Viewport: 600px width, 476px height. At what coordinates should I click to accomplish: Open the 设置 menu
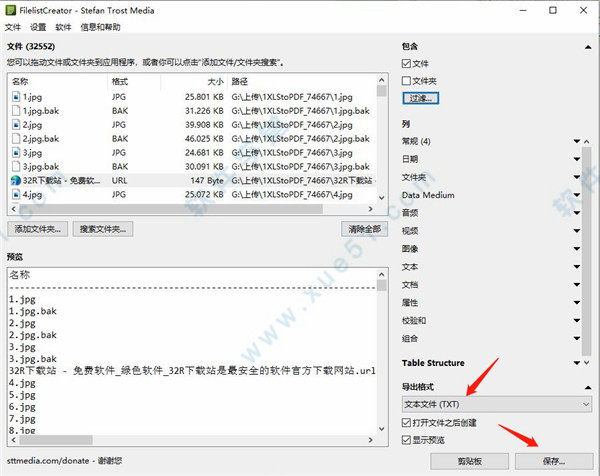coord(38,28)
